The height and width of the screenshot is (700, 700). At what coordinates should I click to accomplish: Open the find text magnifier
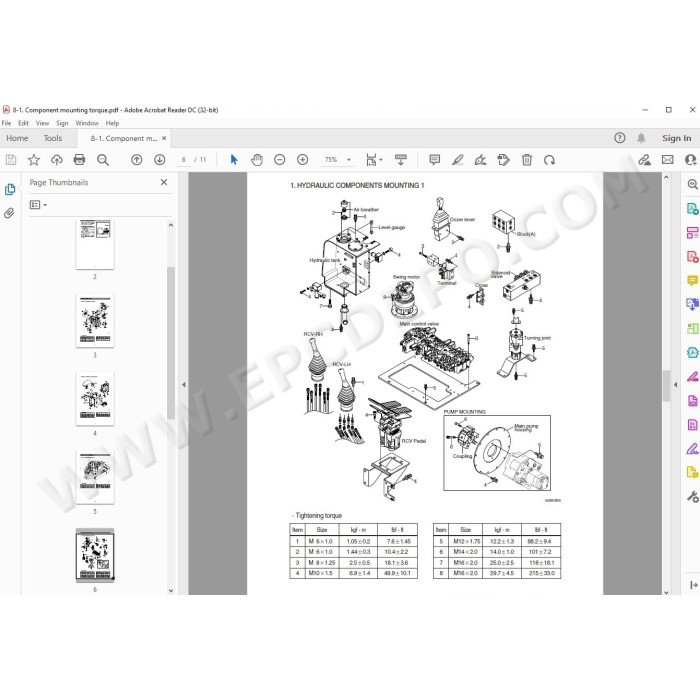pyautogui.click(x=103, y=160)
